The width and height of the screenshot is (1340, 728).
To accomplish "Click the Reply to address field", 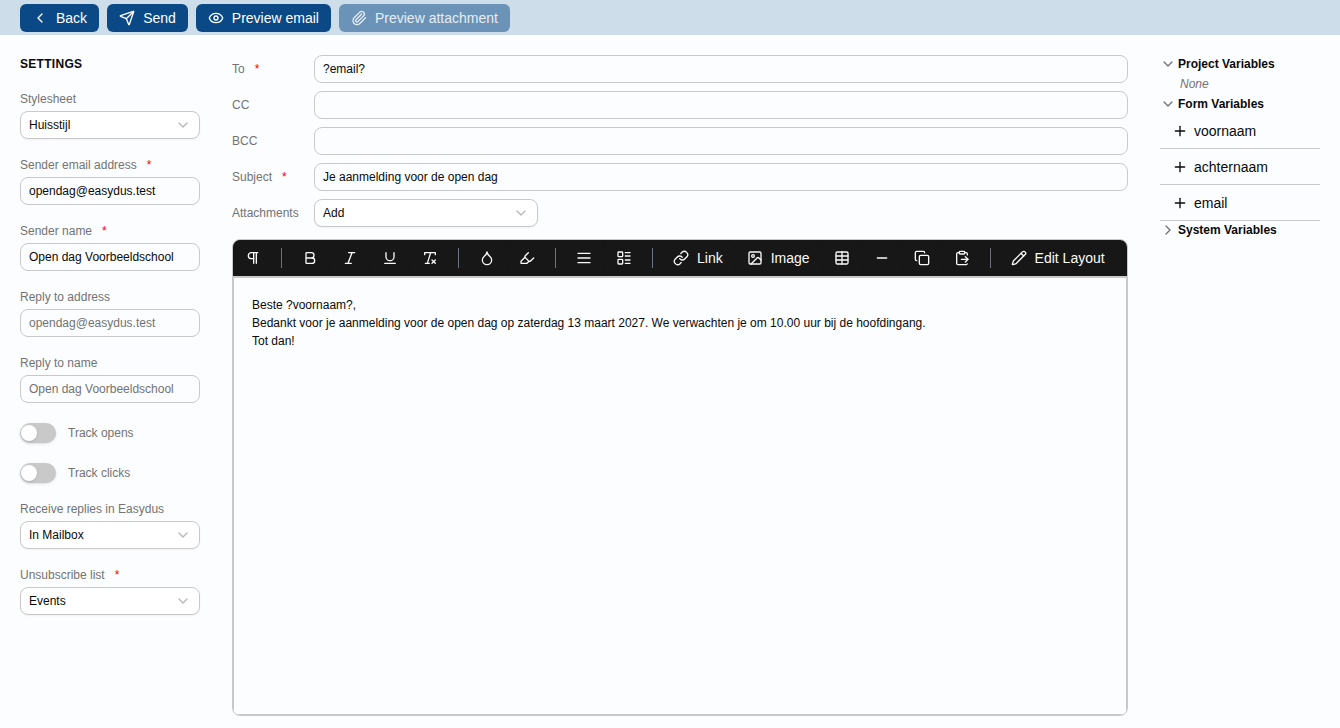I will pos(110,323).
